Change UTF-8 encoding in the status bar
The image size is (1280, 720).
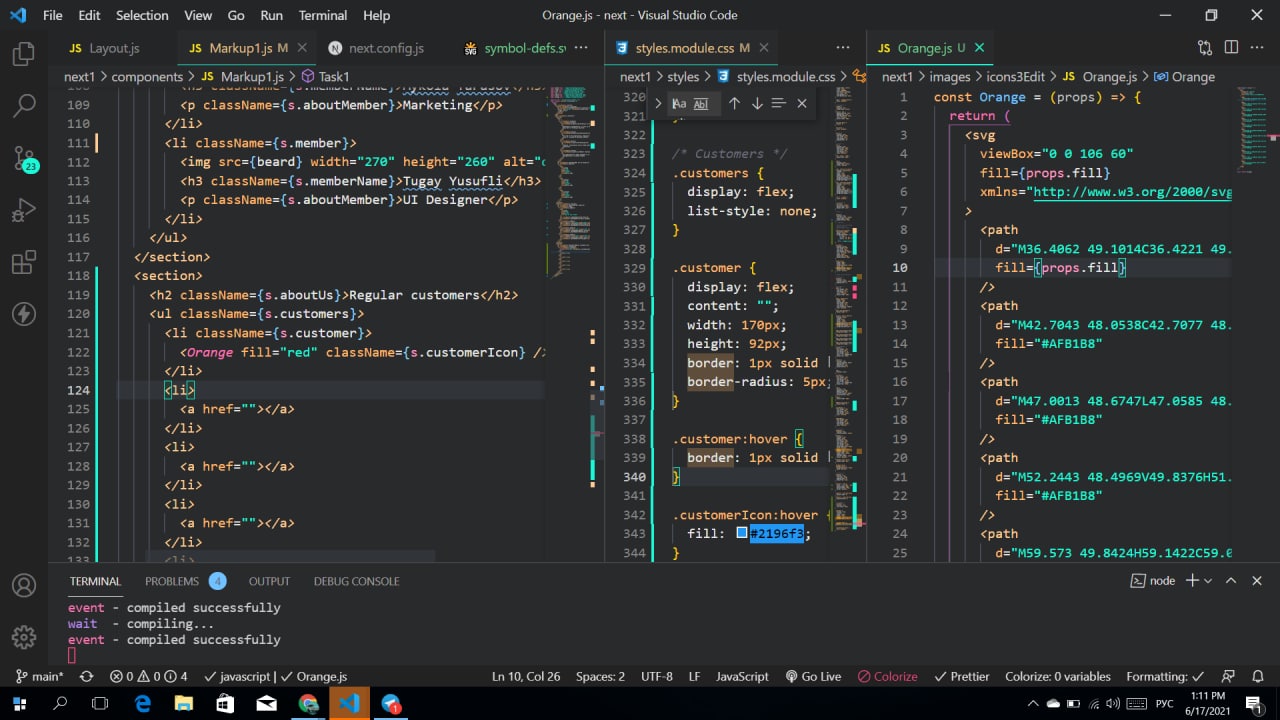656,676
